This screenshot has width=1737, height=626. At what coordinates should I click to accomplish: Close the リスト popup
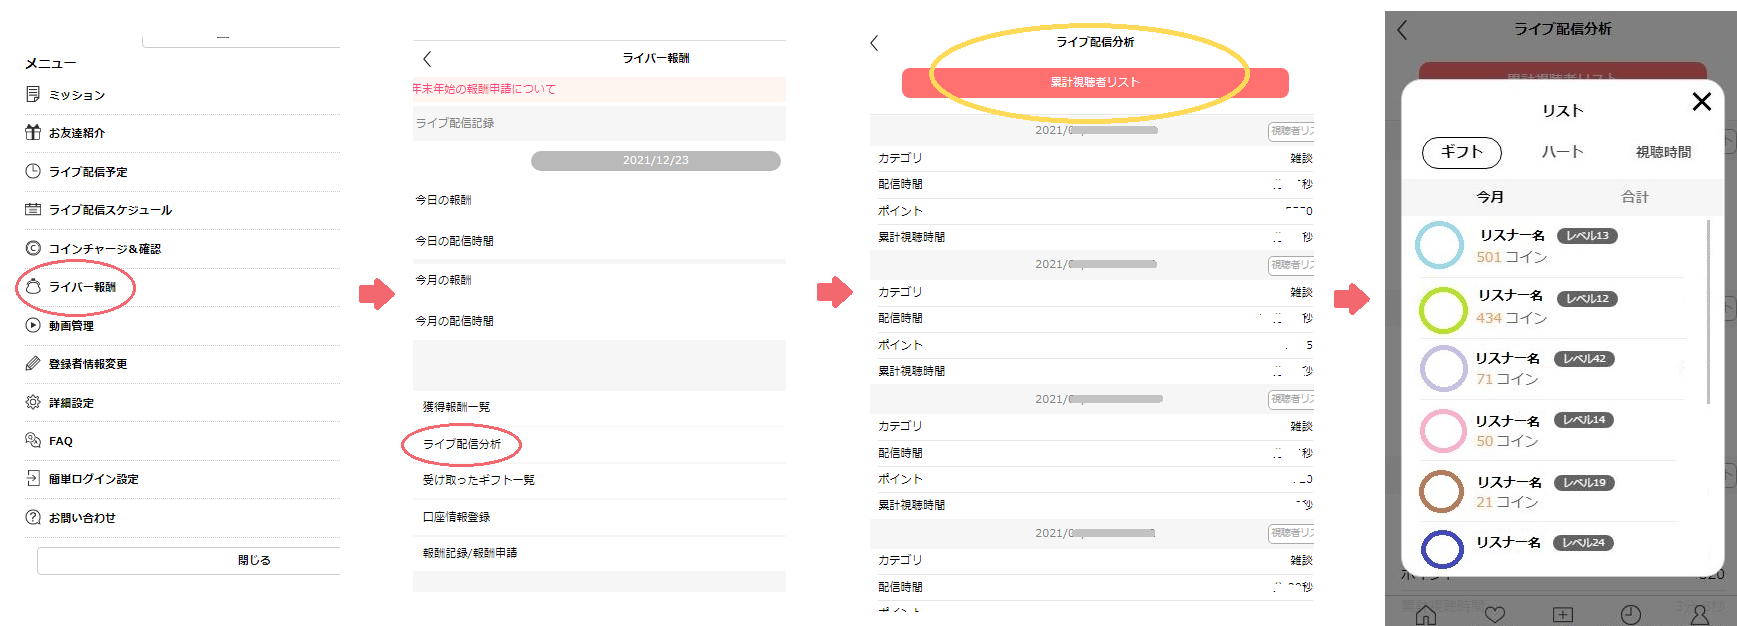point(1701,101)
